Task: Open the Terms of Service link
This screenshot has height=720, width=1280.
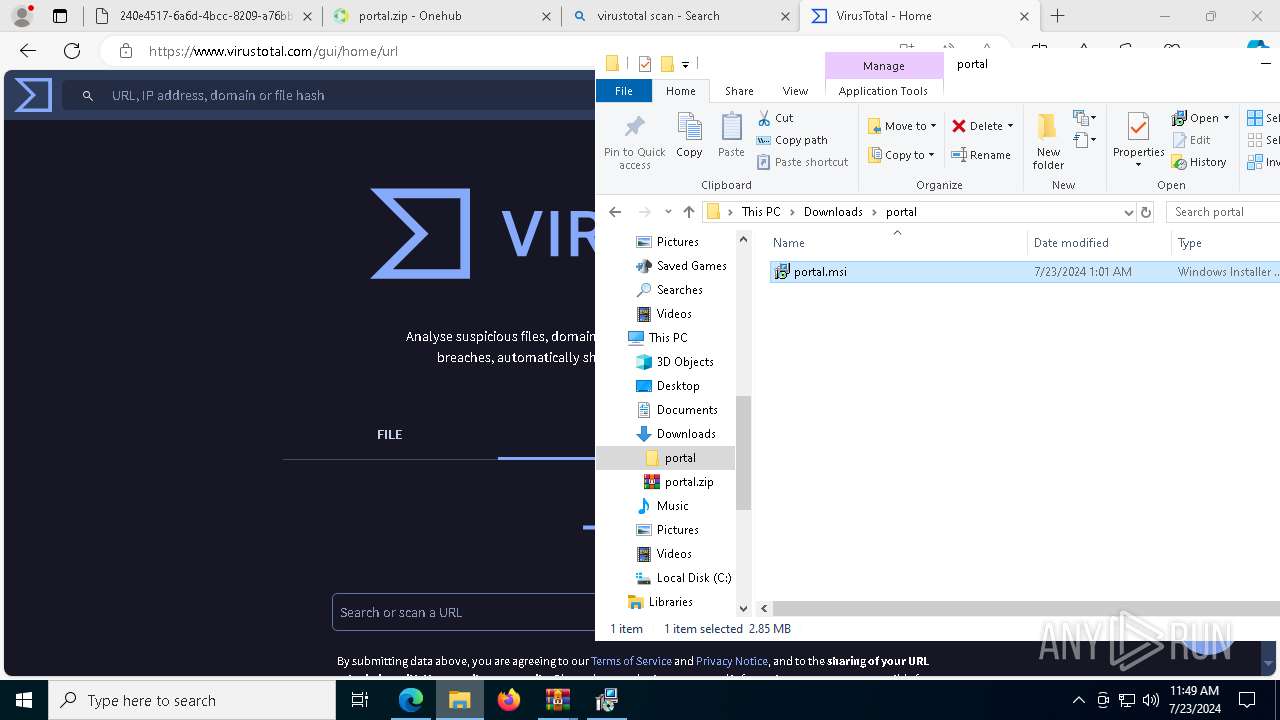Action: [x=631, y=661]
